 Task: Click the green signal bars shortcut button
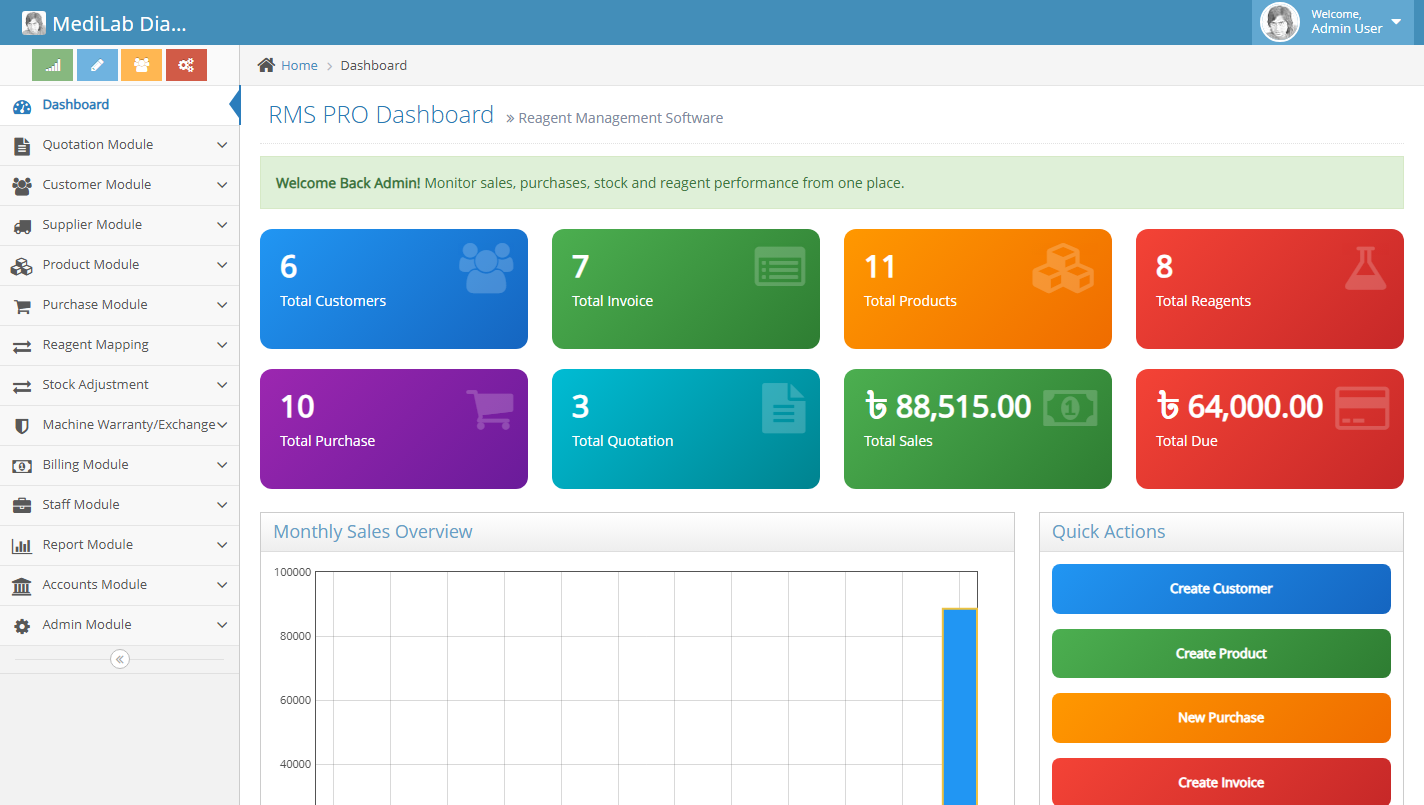(x=53, y=65)
